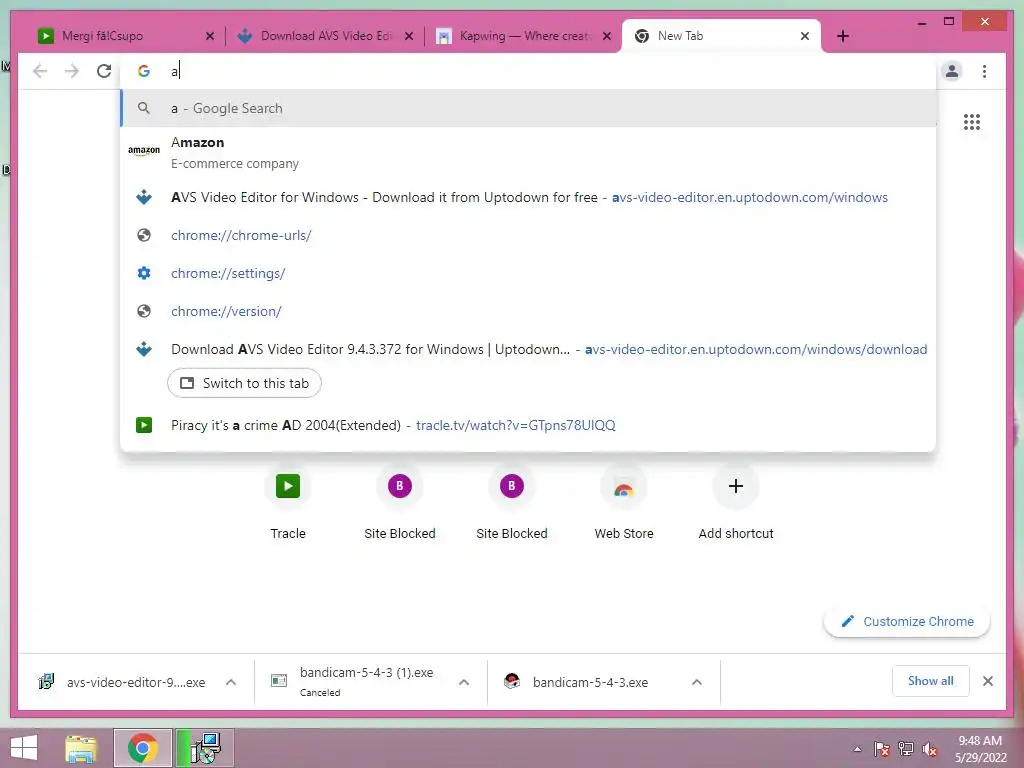
Task: Select the 'a - Google Search' suggestion
Action: pos(528,108)
